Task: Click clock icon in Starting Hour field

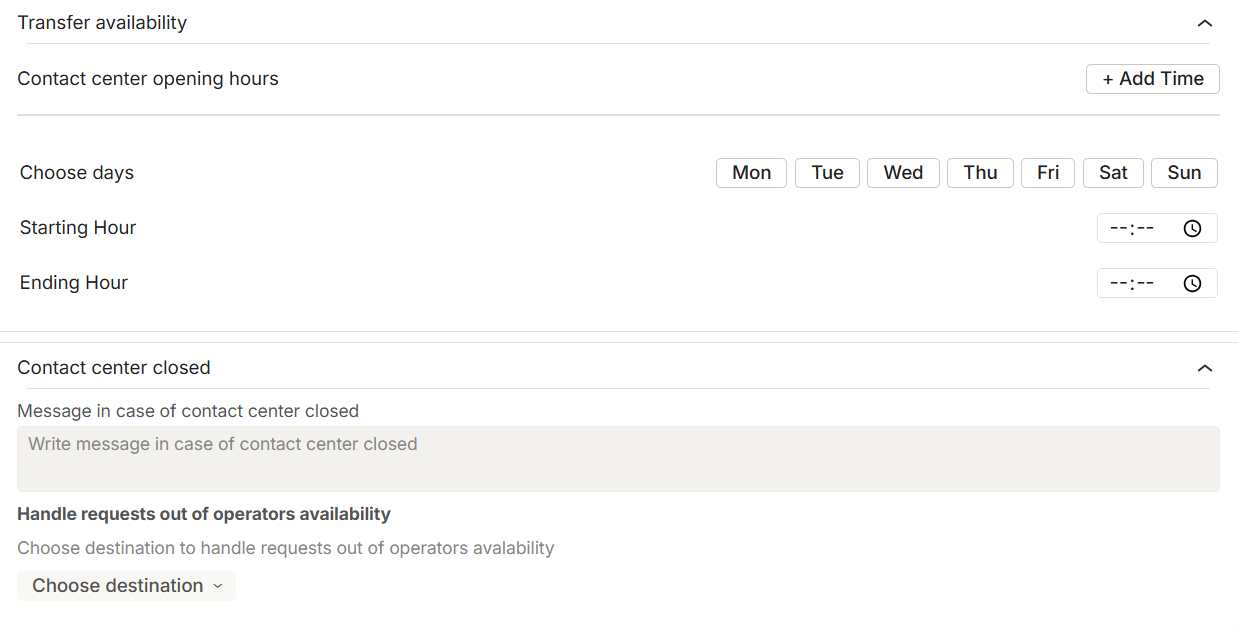Action: pyautogui.click(x=1192, y=229)
